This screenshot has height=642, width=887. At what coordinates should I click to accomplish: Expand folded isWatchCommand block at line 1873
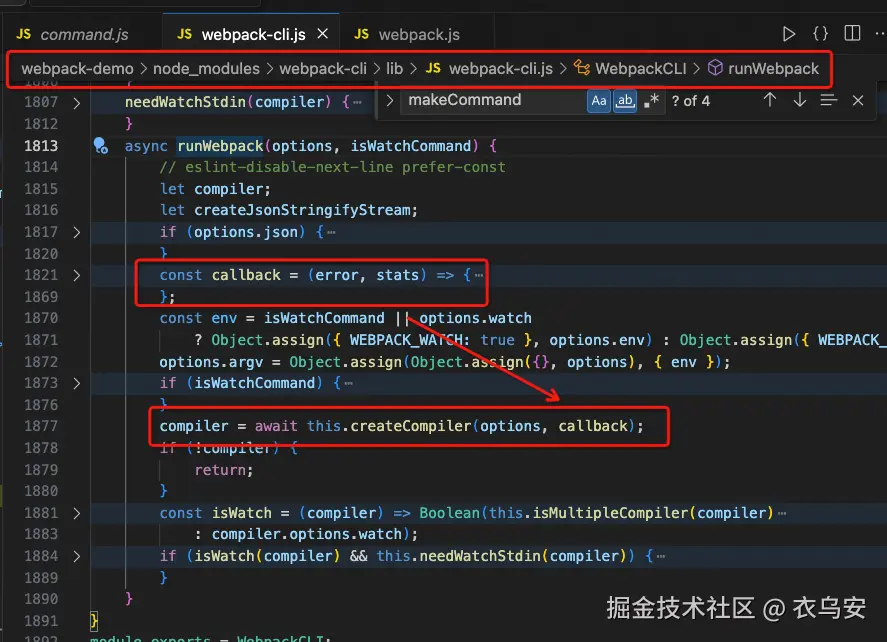click(77, 384)
